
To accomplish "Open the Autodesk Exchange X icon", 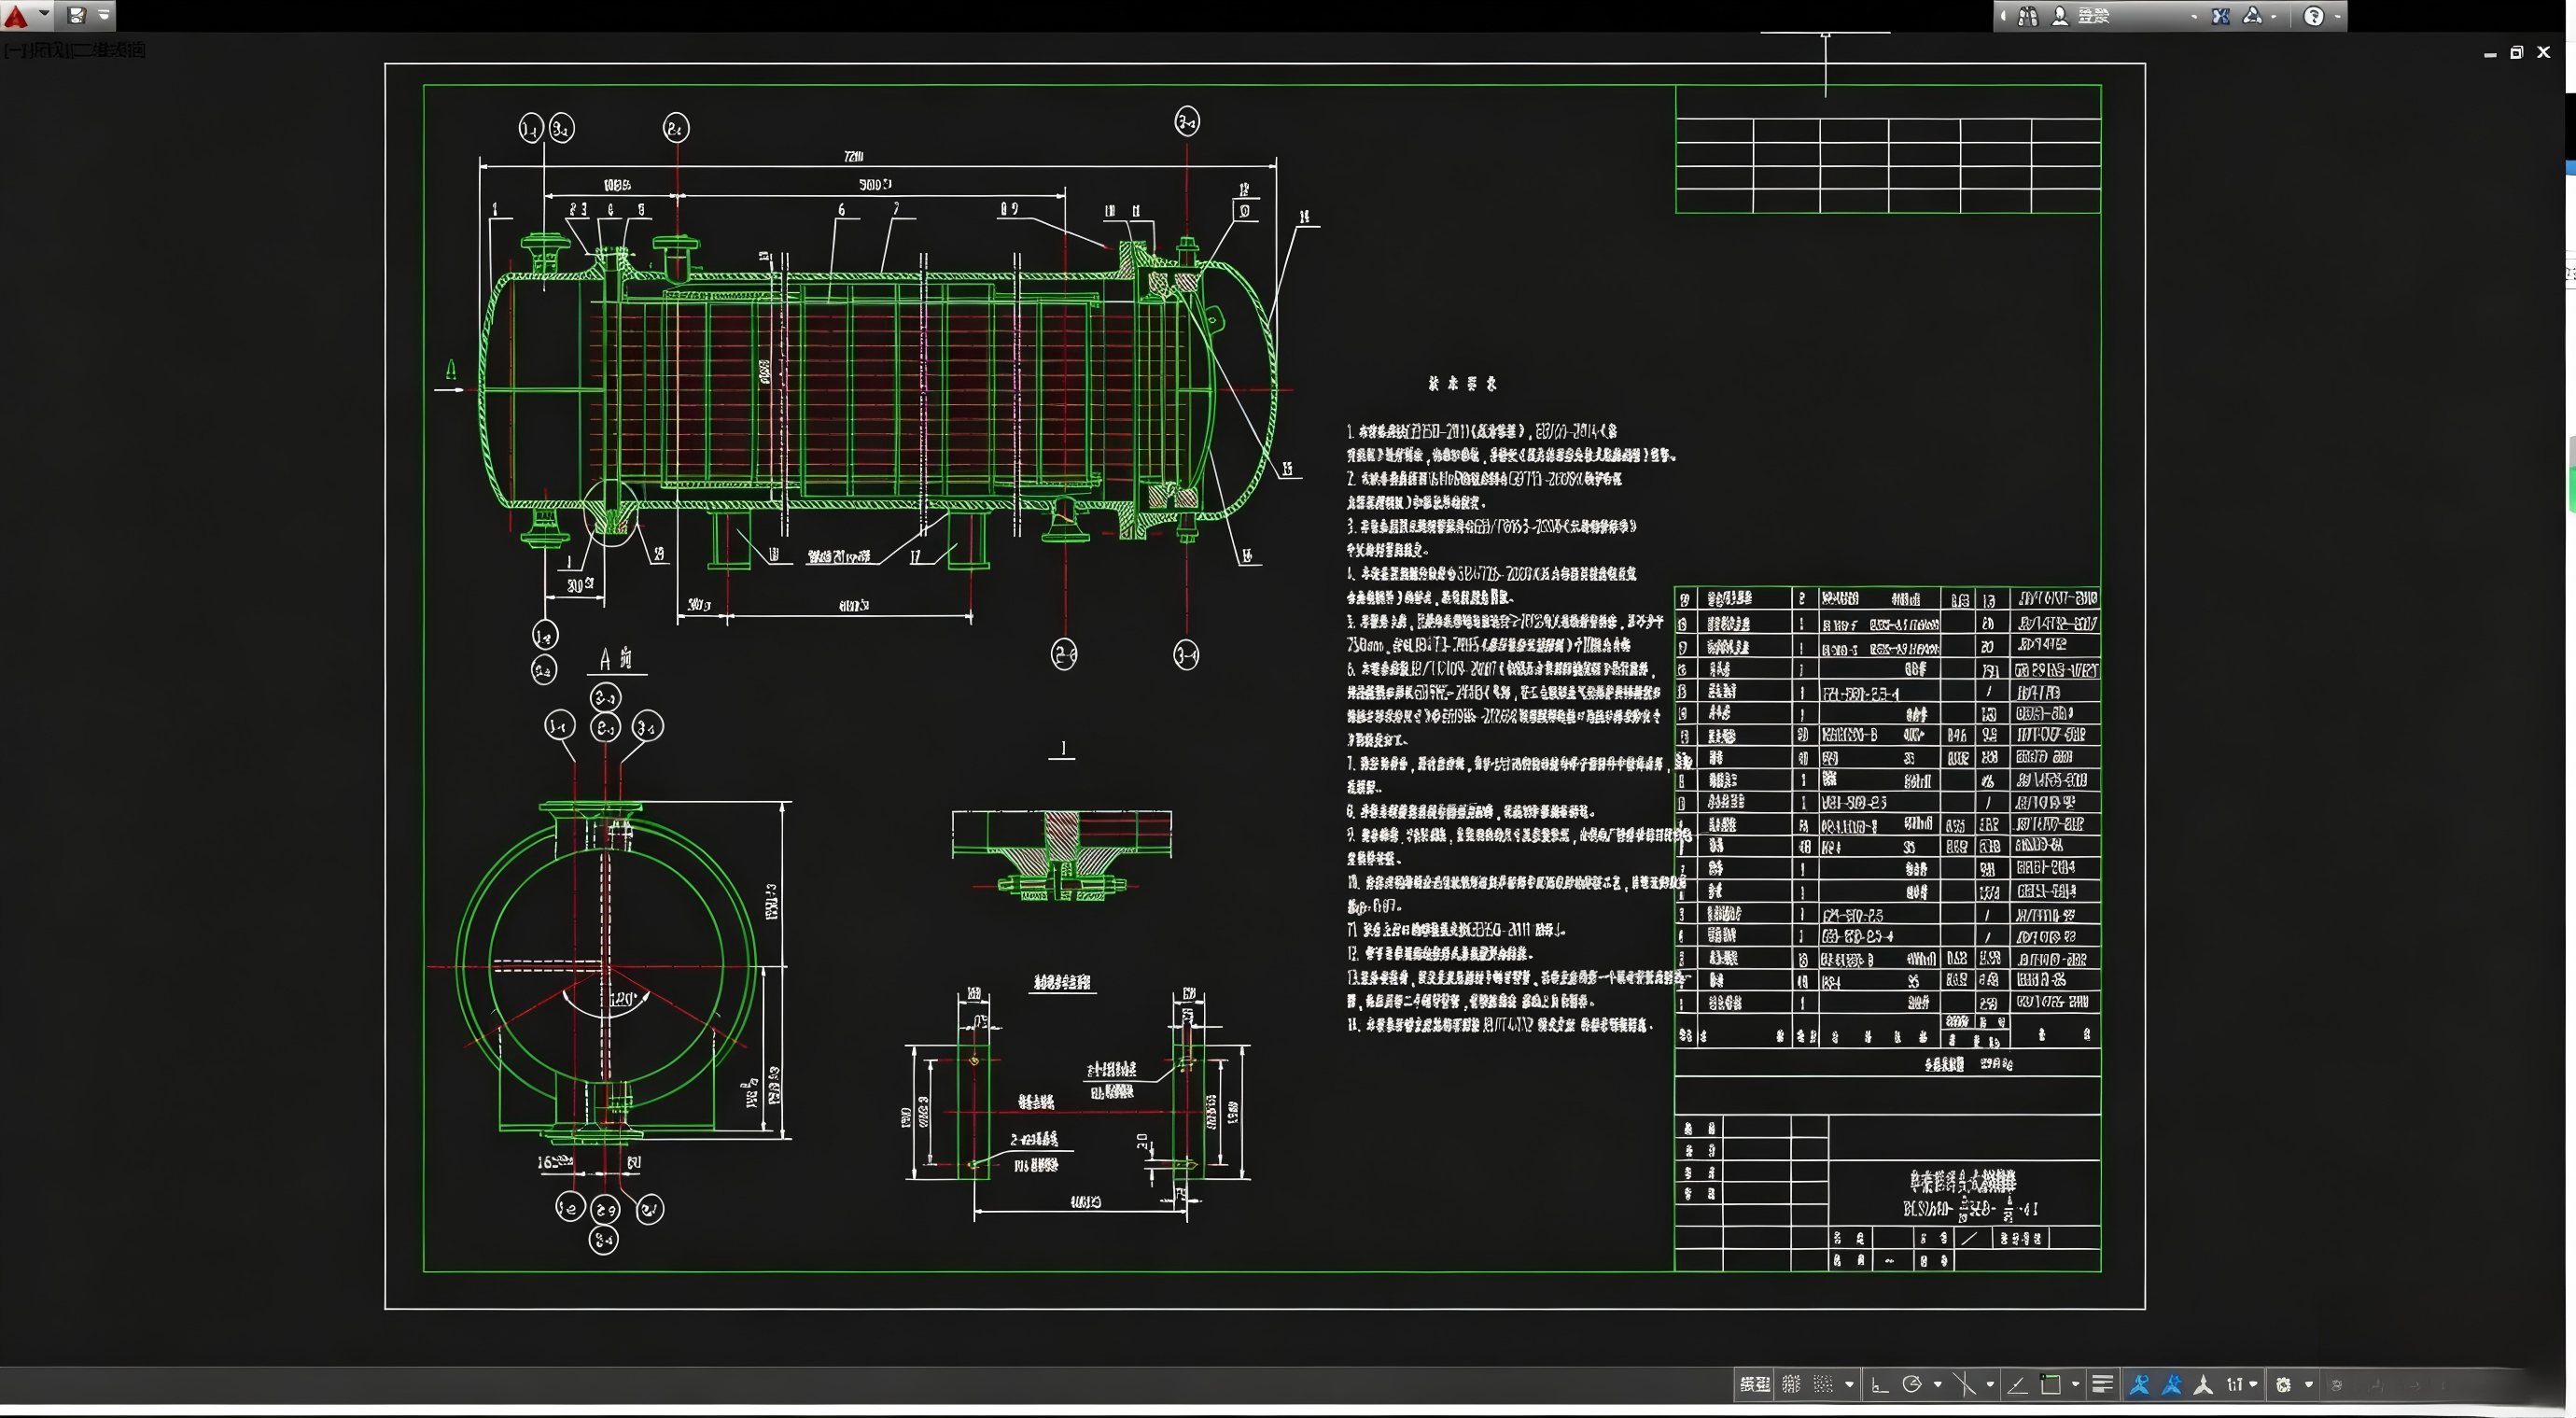I will click(2220, 16).
